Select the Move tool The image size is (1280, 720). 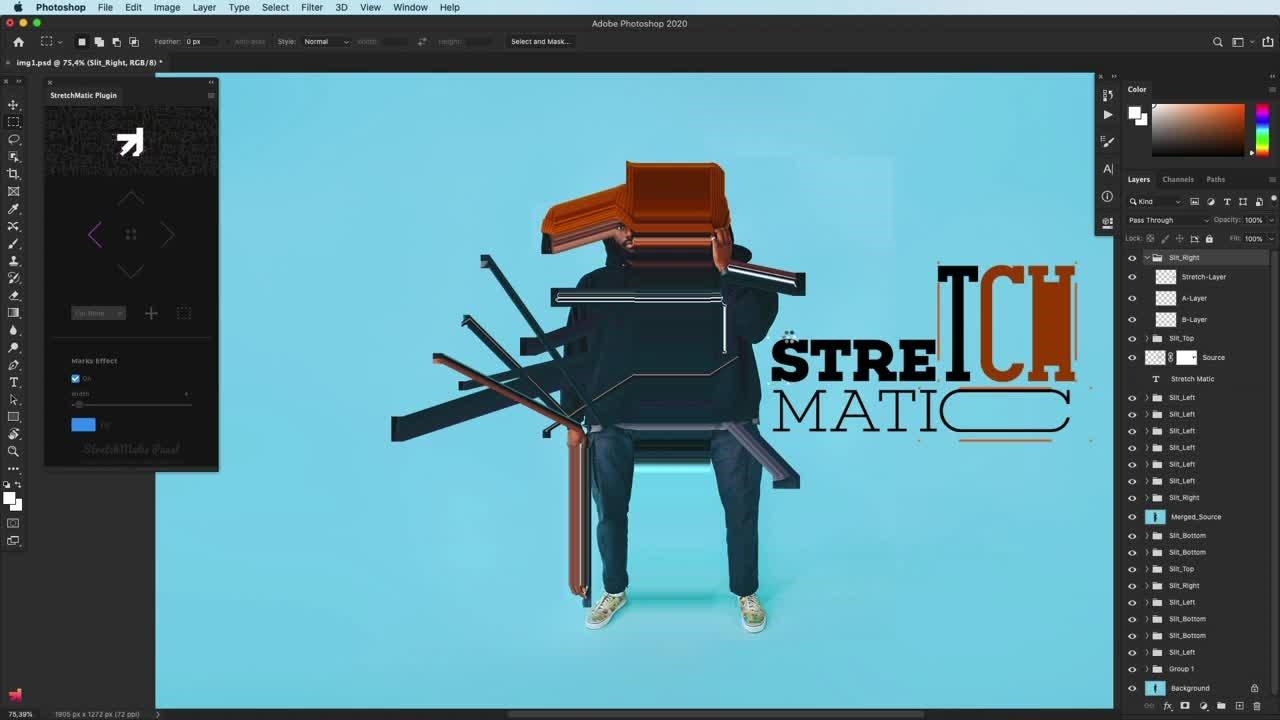coord(13,105)
